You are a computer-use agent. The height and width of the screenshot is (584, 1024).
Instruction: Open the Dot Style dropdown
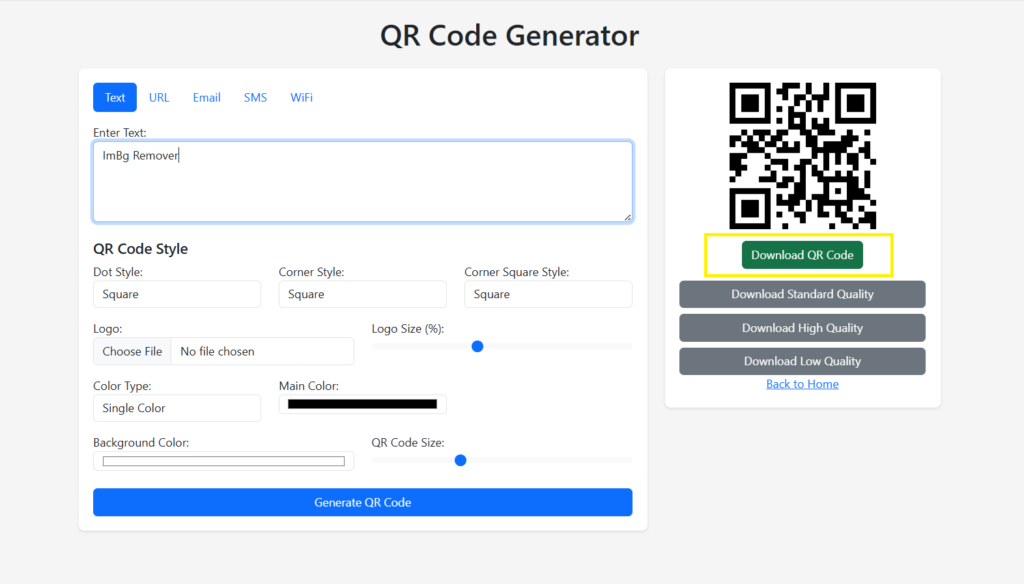click(x=177, y=294)
